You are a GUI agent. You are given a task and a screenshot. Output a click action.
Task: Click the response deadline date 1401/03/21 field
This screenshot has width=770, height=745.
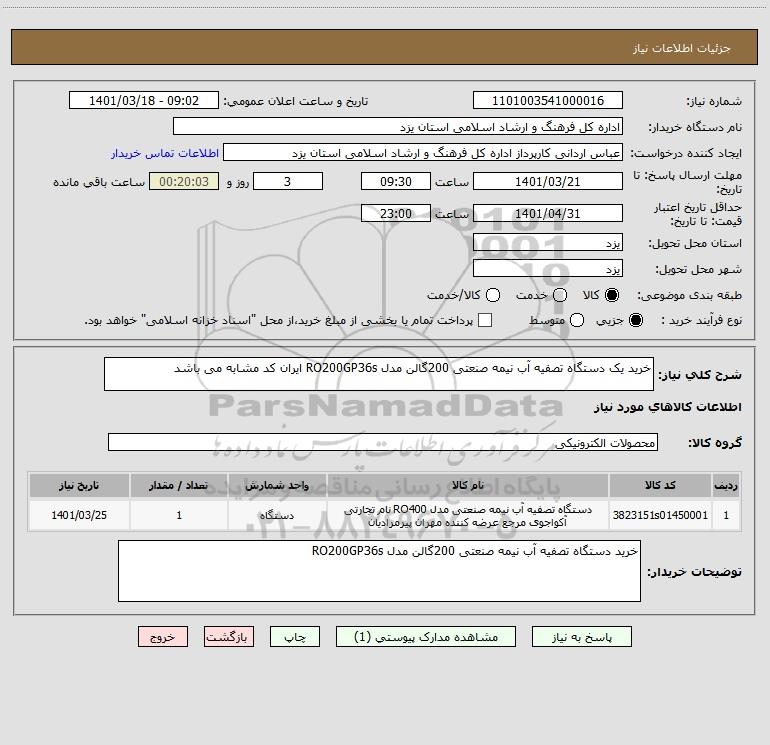548,182
